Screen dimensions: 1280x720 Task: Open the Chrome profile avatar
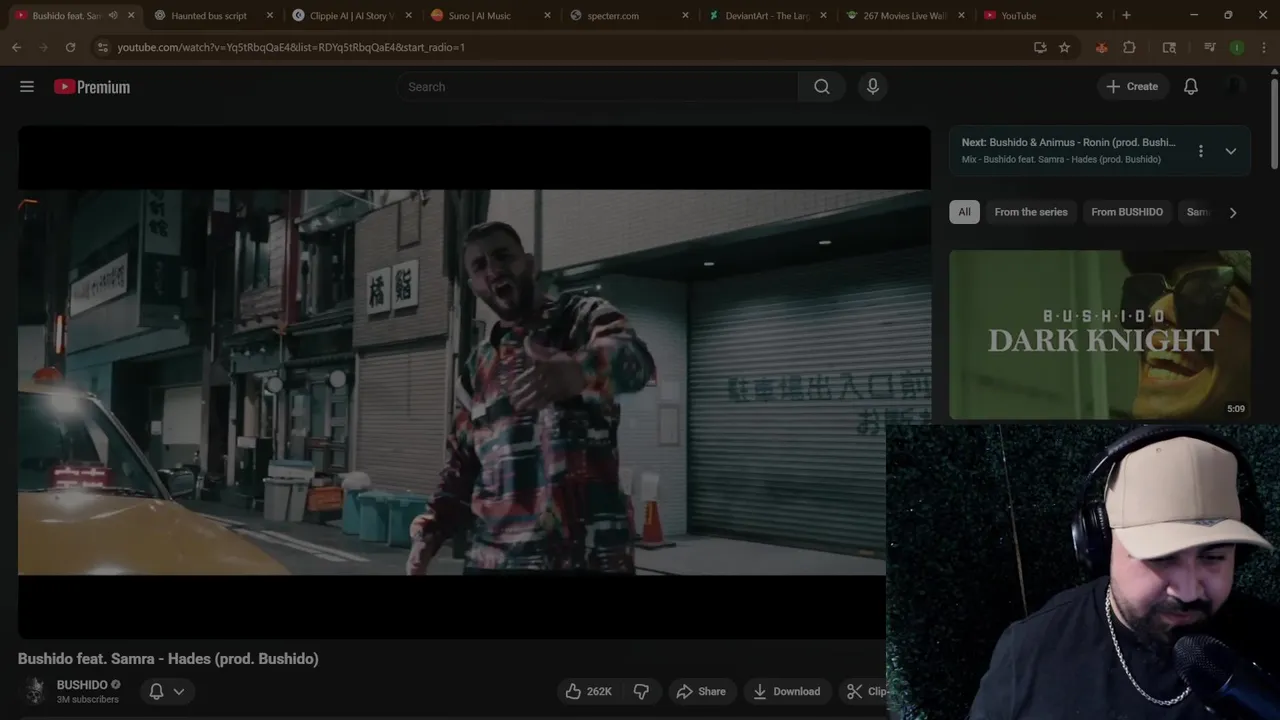click(1237, 47)
